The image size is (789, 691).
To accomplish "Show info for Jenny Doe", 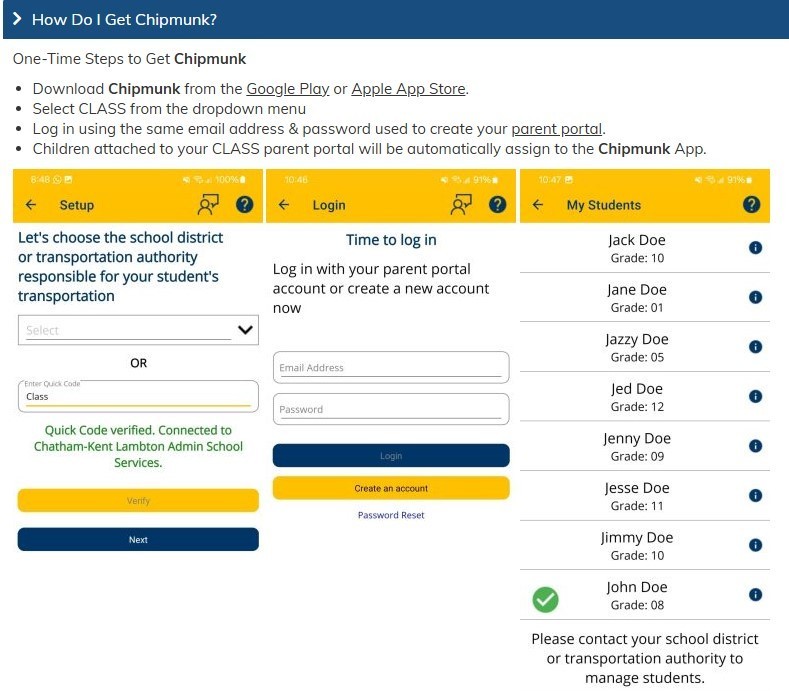I will (755, 446).
